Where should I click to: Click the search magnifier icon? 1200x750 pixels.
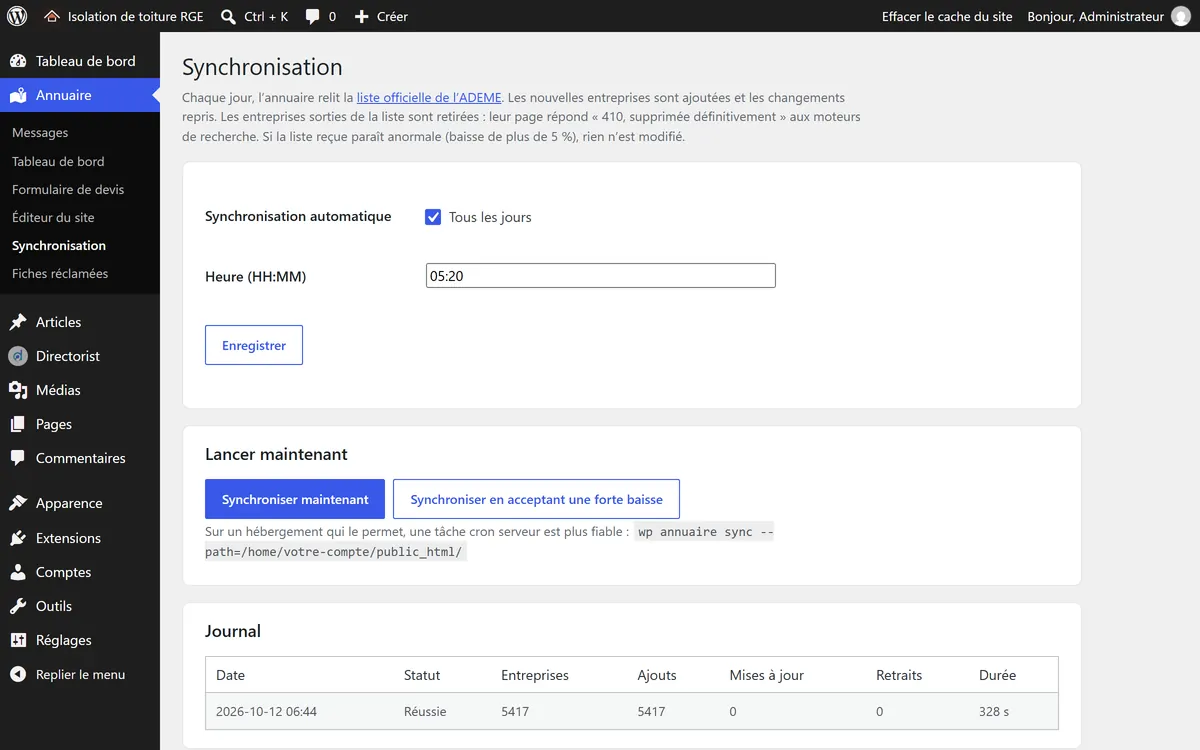click(228, 16)
